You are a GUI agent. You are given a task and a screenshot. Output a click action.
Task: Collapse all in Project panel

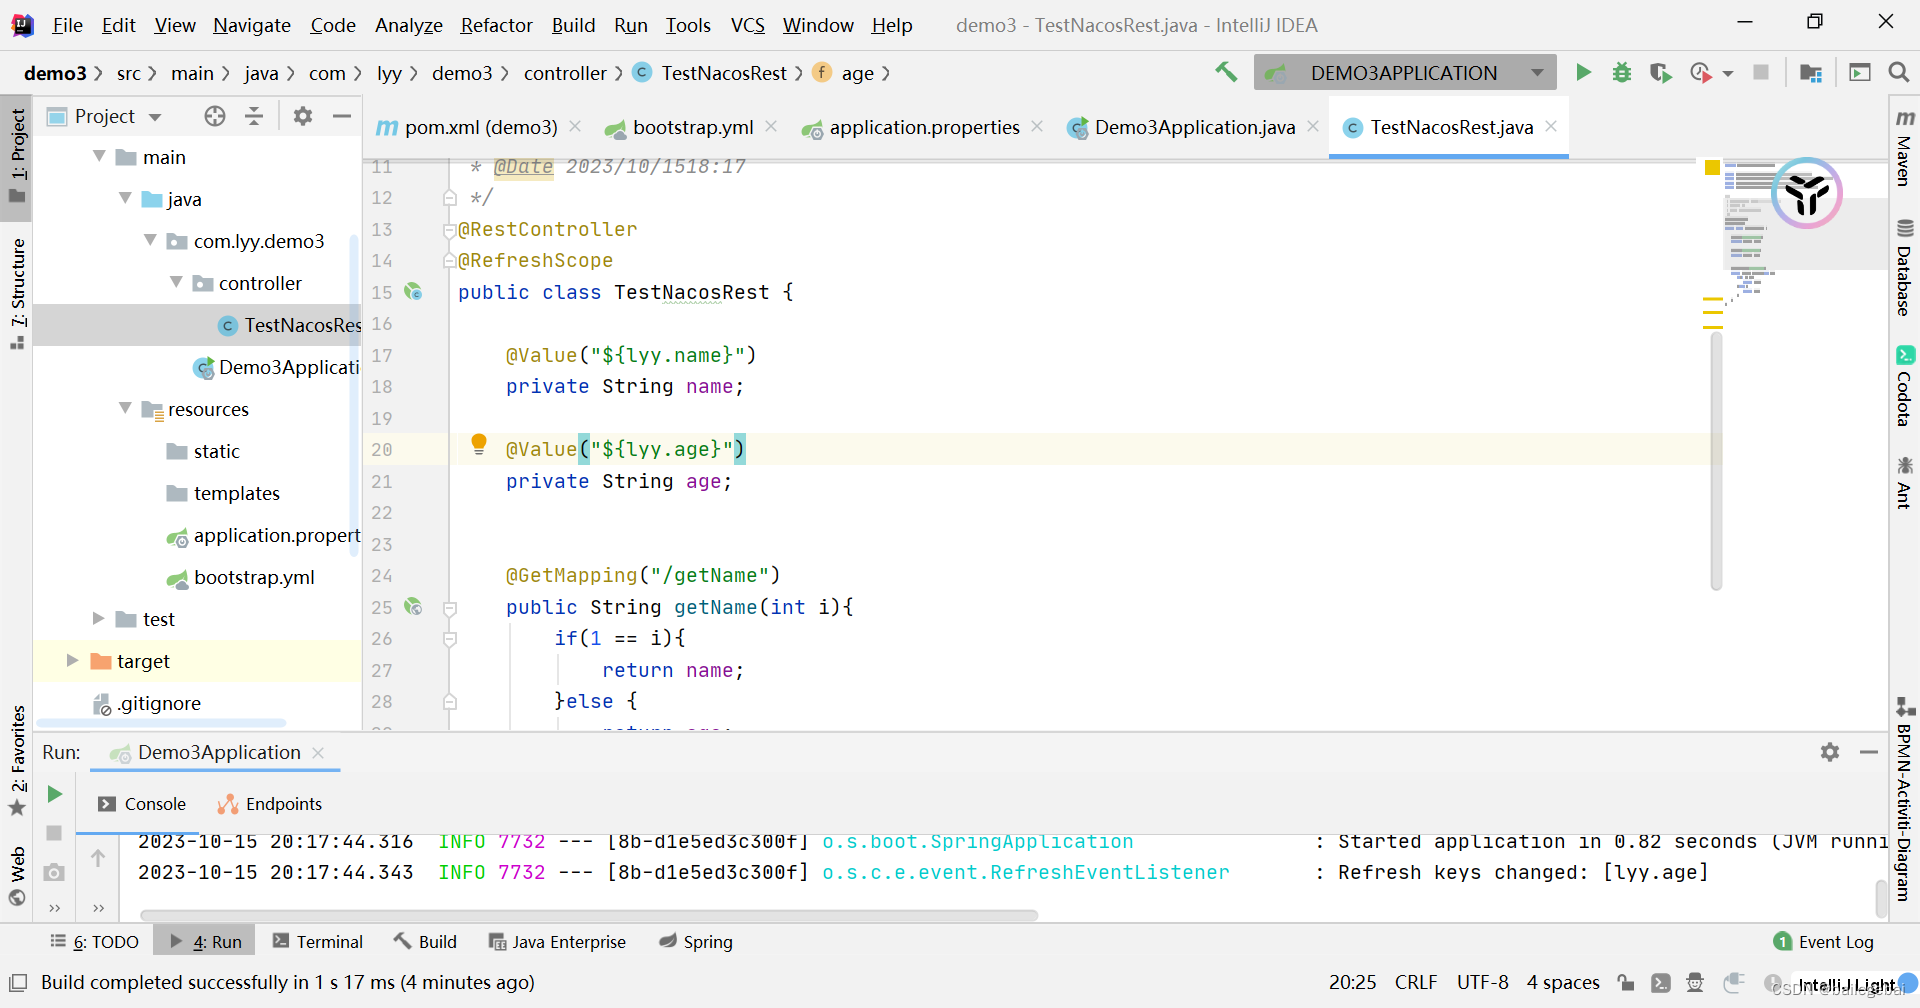[254, 116]
